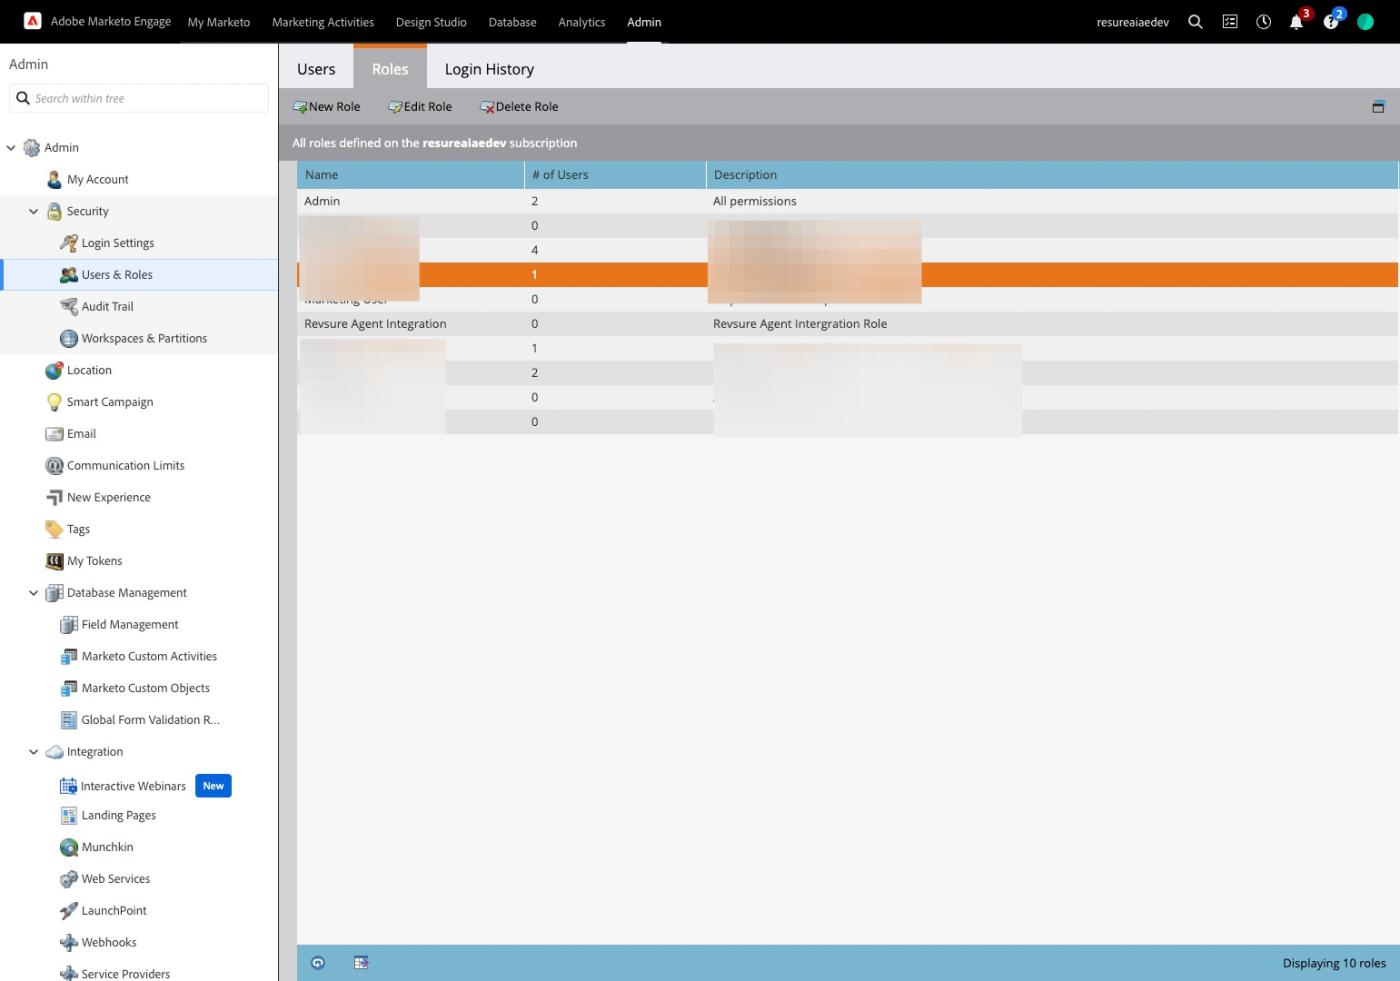Open the green user avatar

[x=1365, y=22]
